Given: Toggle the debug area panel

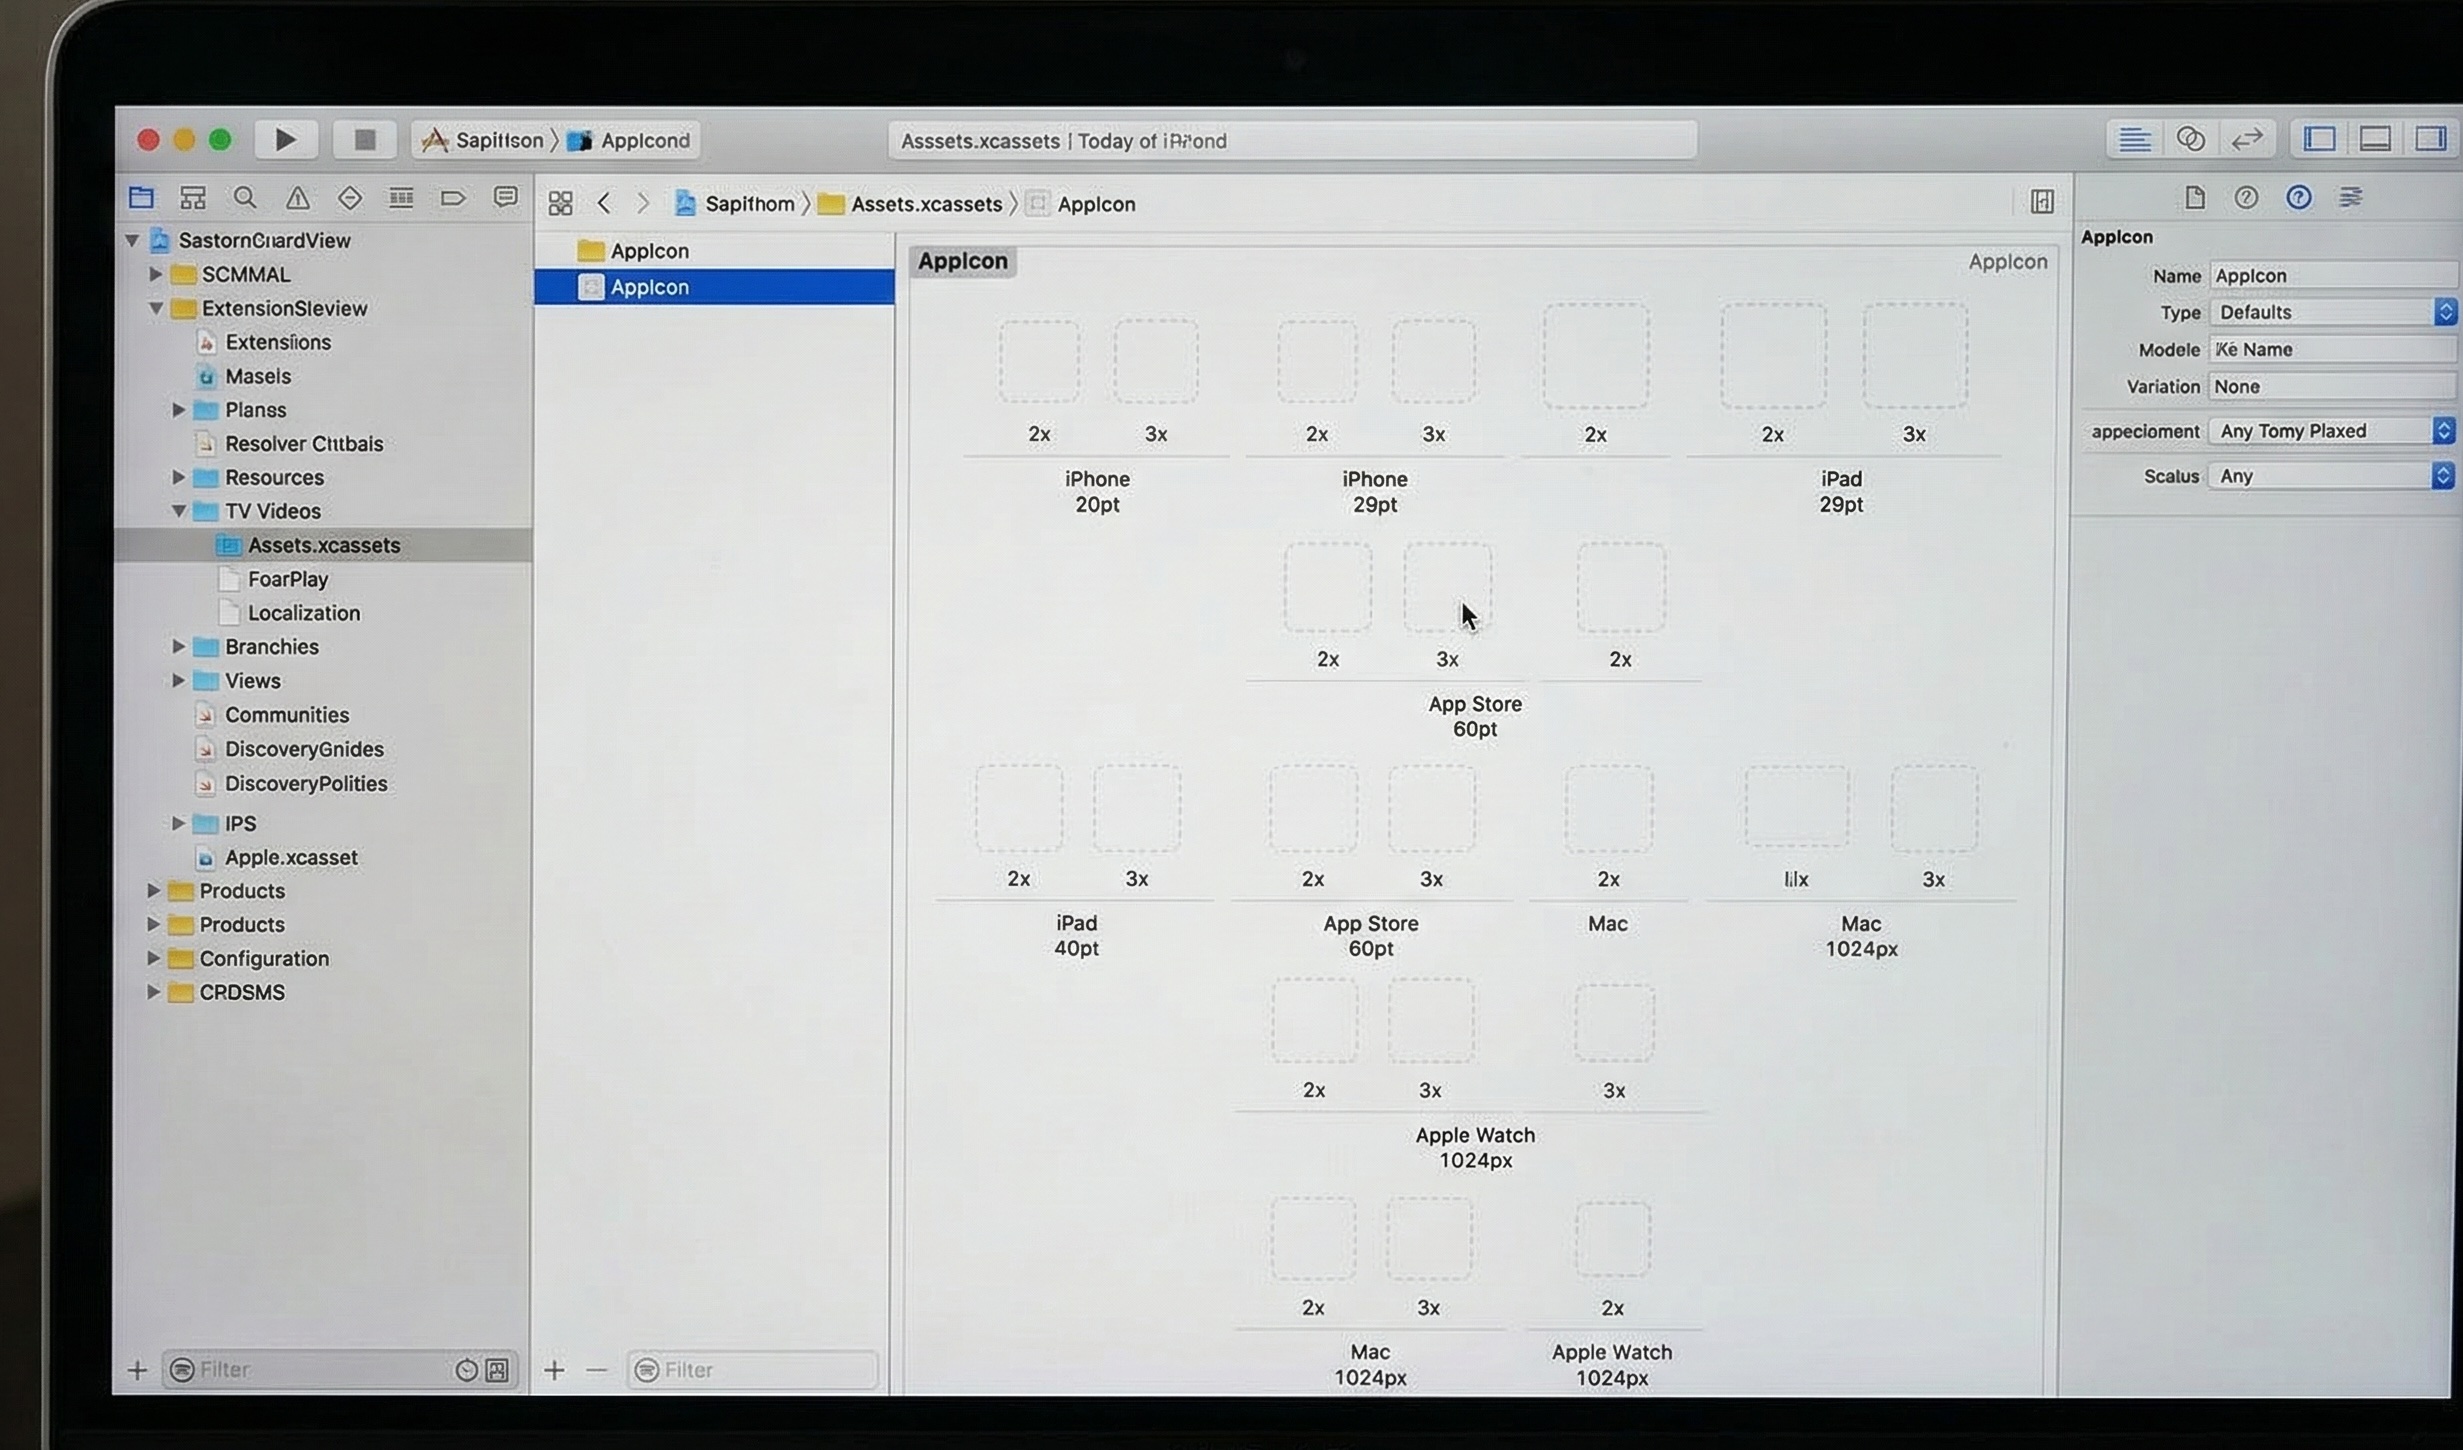Looking at the screenshot, I should 2375,139.
